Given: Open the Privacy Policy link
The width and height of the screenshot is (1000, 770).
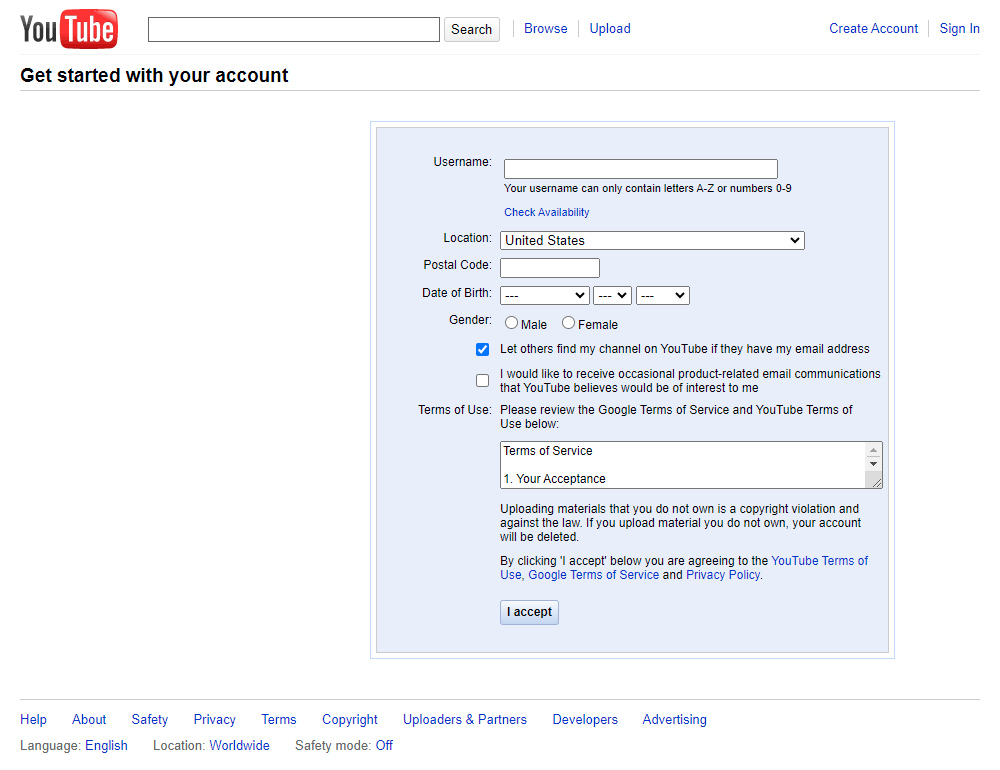Looking at the screenshot, I should [723, 575].
